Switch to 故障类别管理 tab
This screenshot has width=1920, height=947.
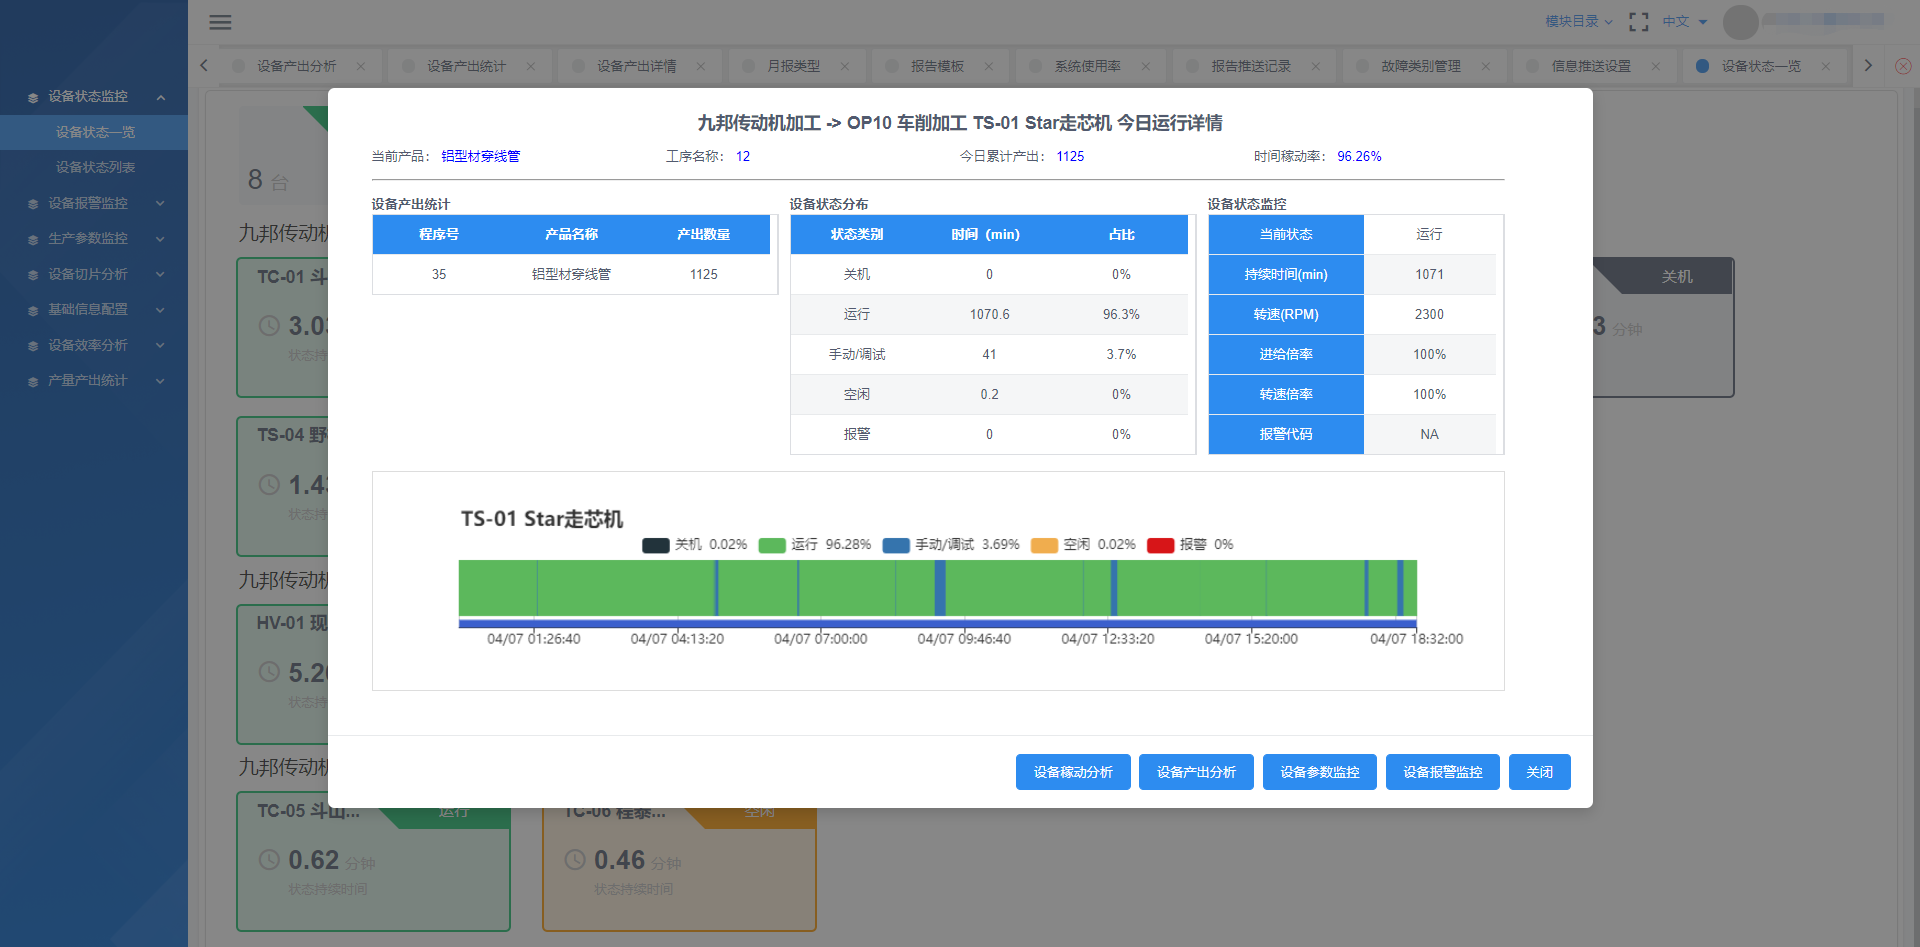click(x=1421, y=66)
